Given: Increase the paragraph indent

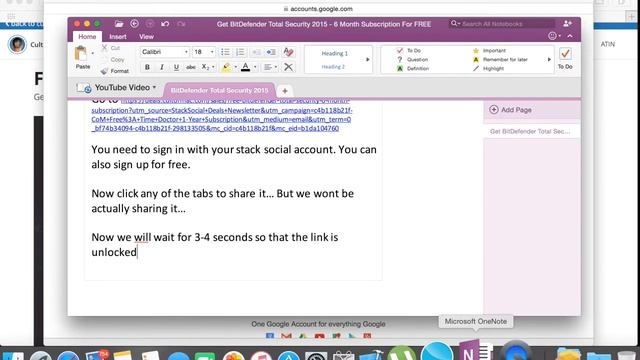Looking at the screenshot, I should point(271,52).
